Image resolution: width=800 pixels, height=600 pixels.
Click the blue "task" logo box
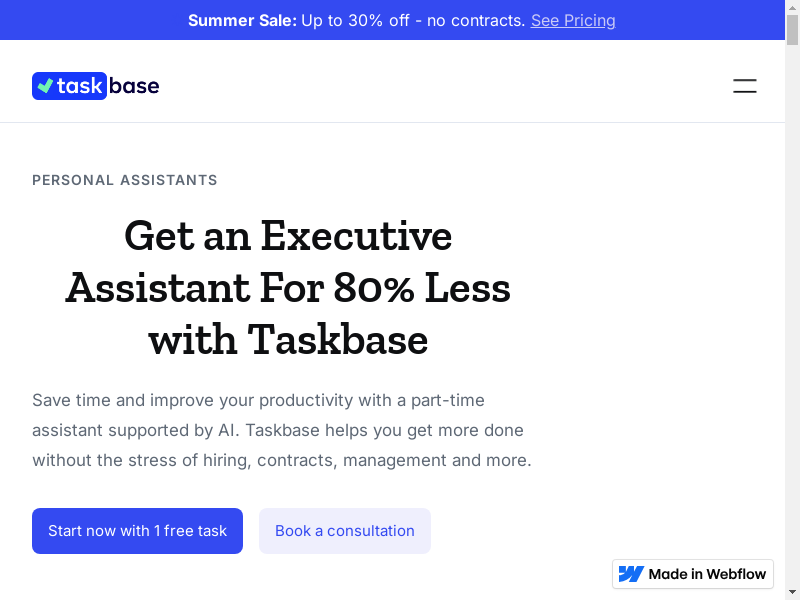[x=70, y=86]
